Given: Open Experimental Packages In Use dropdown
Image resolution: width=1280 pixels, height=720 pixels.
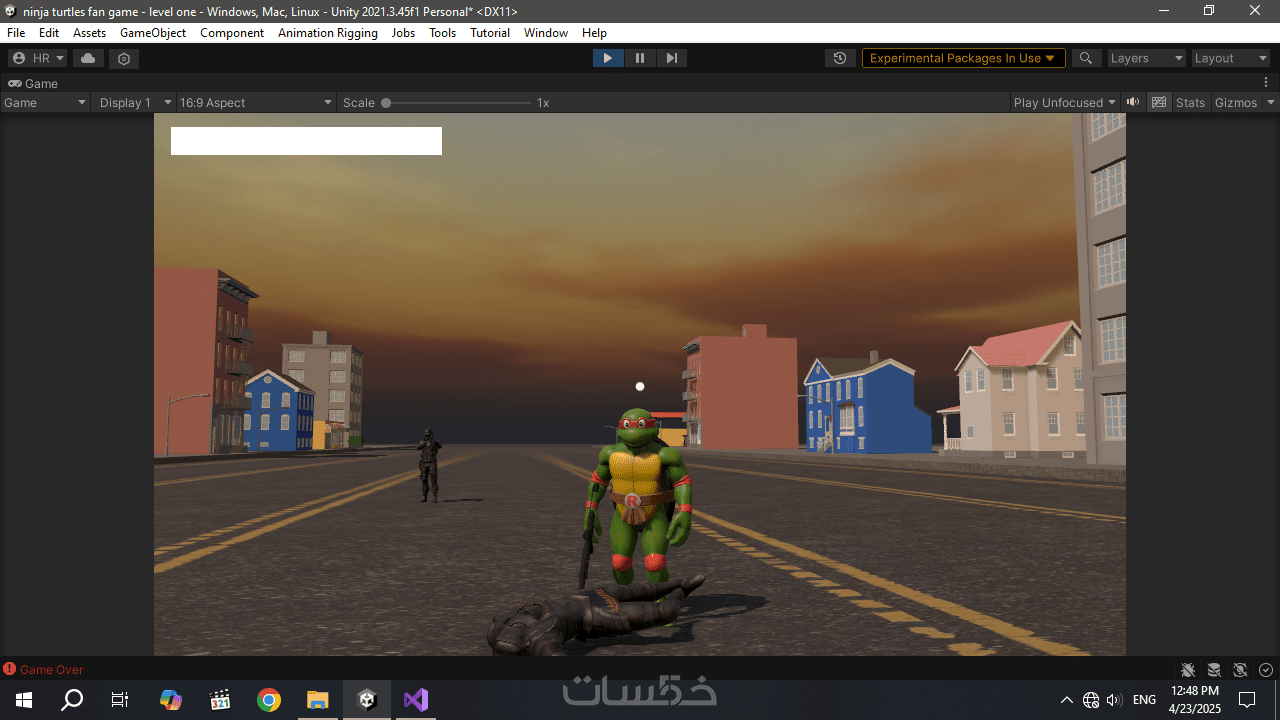Looking at the screenshot, I should click(963, 58).
